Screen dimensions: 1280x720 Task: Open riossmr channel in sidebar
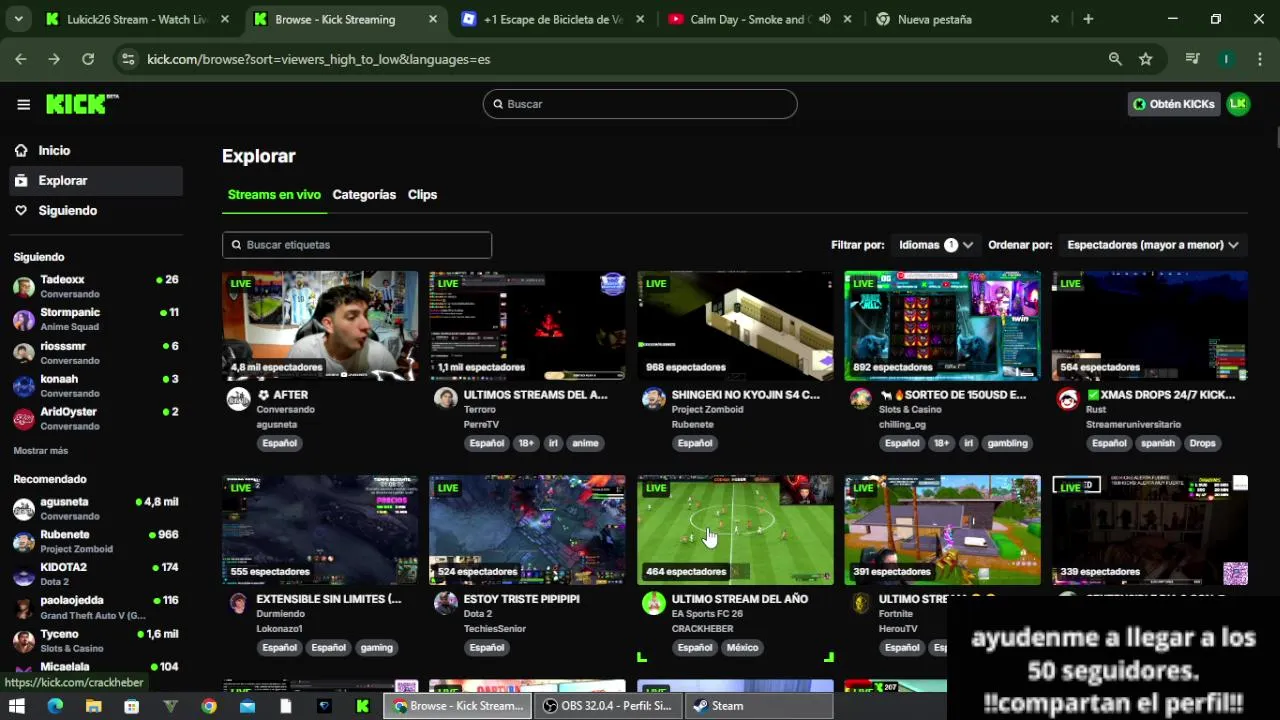pos(96,352)
